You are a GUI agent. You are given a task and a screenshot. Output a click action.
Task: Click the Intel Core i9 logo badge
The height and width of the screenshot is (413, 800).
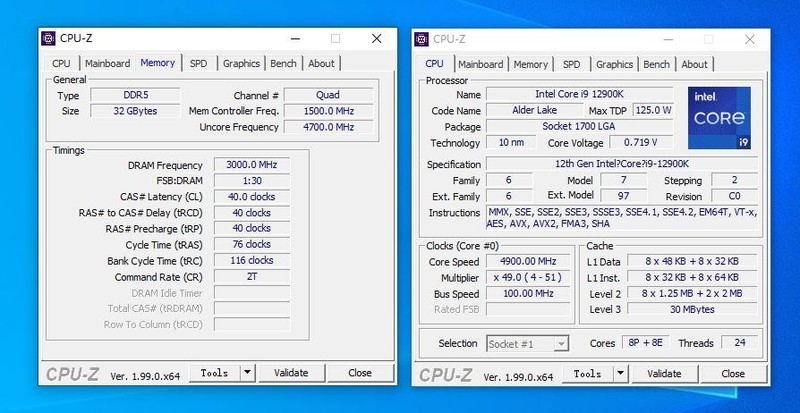coord(719,118)
